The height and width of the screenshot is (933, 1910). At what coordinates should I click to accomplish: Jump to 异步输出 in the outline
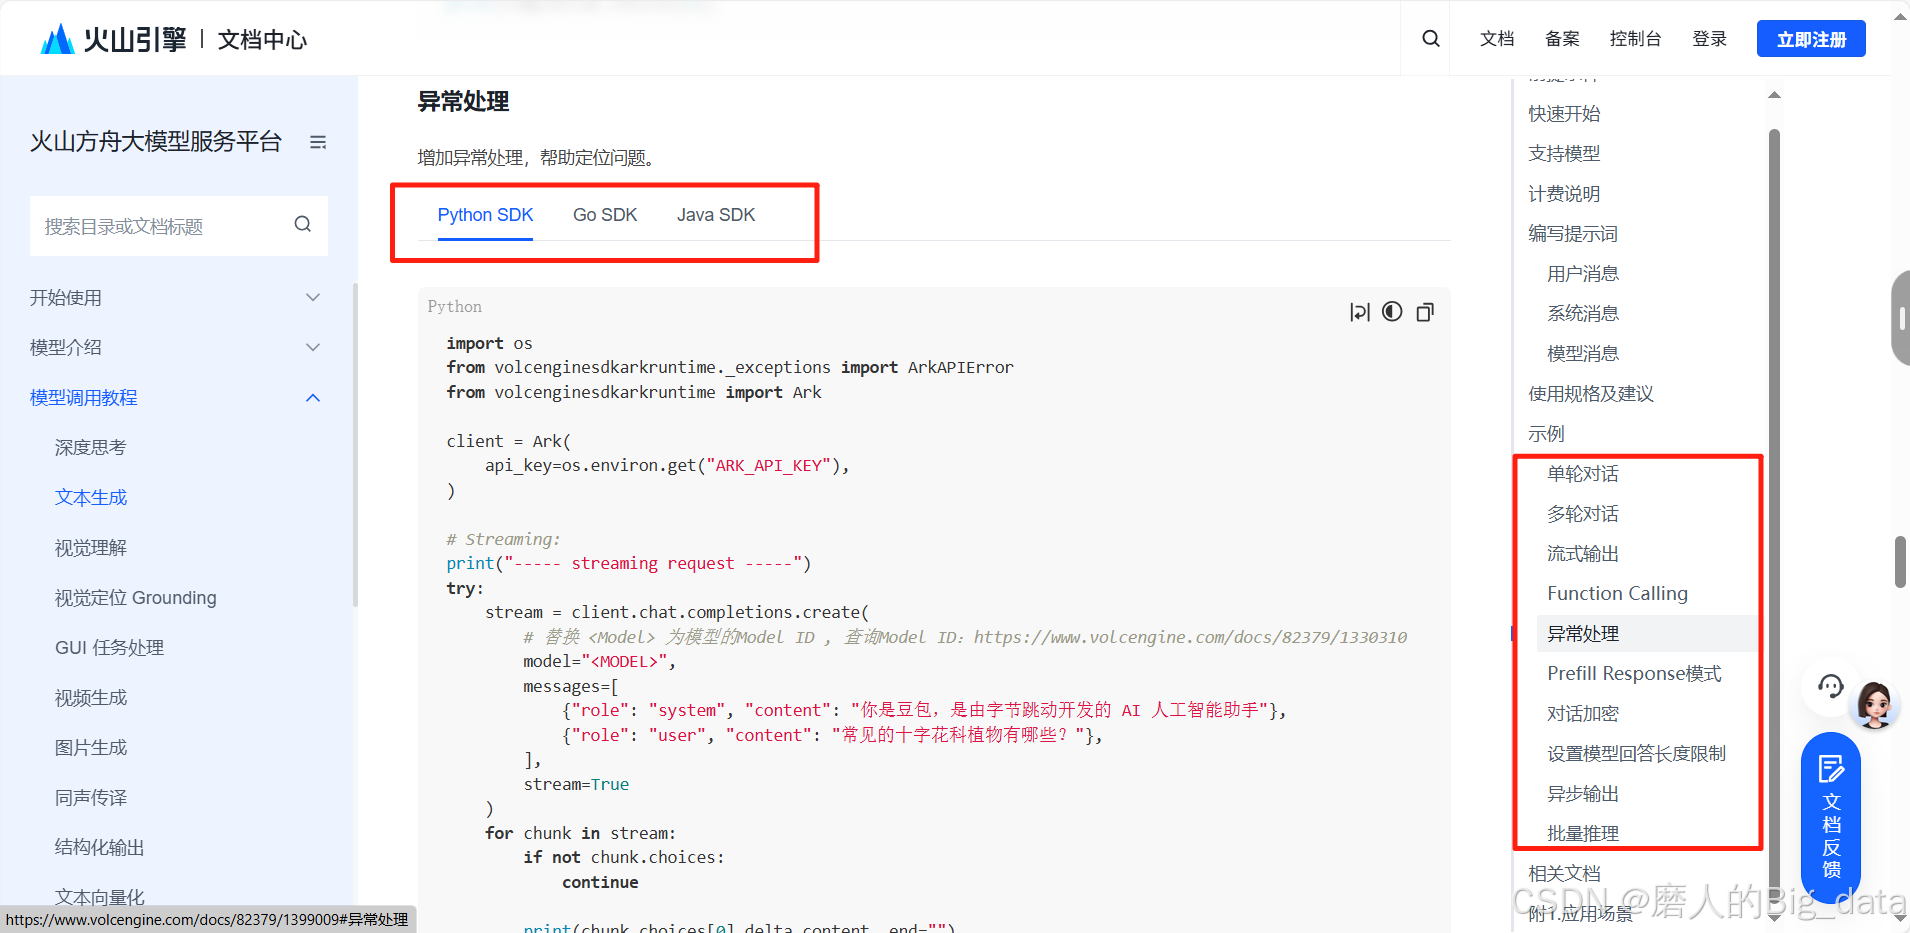[x=1583, y=794]
